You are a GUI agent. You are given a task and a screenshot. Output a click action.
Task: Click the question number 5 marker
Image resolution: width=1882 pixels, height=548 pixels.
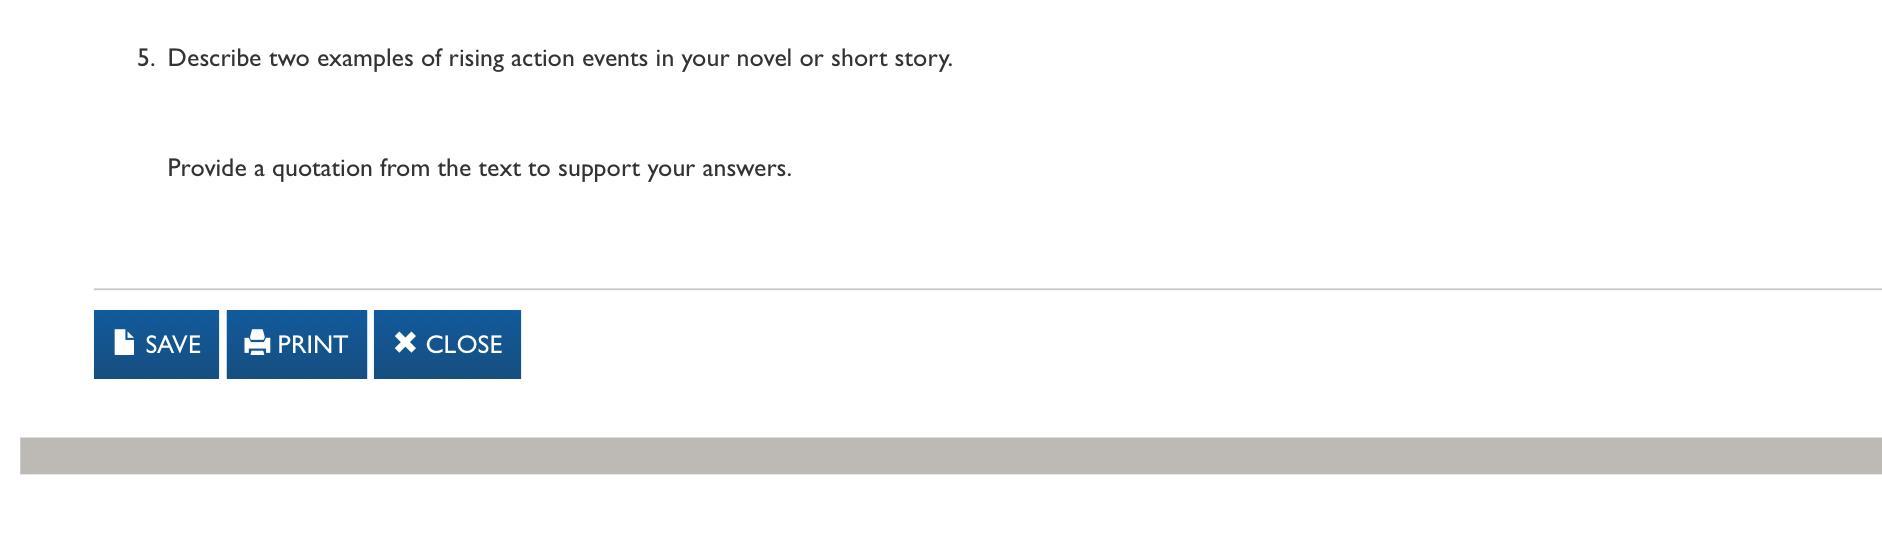point(146,59)
